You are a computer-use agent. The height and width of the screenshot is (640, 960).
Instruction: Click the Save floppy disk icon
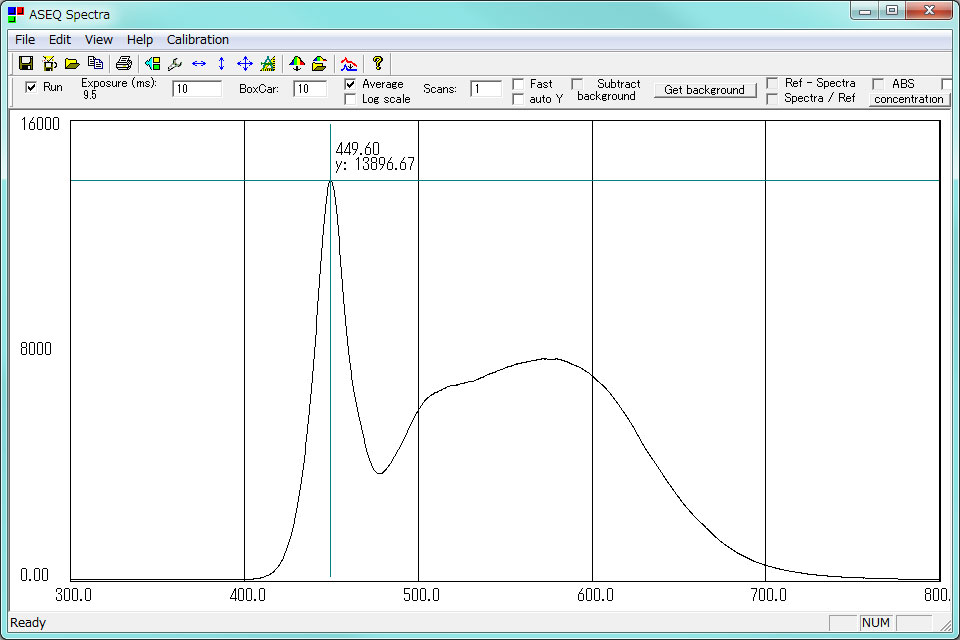click(x=26, y=63)
